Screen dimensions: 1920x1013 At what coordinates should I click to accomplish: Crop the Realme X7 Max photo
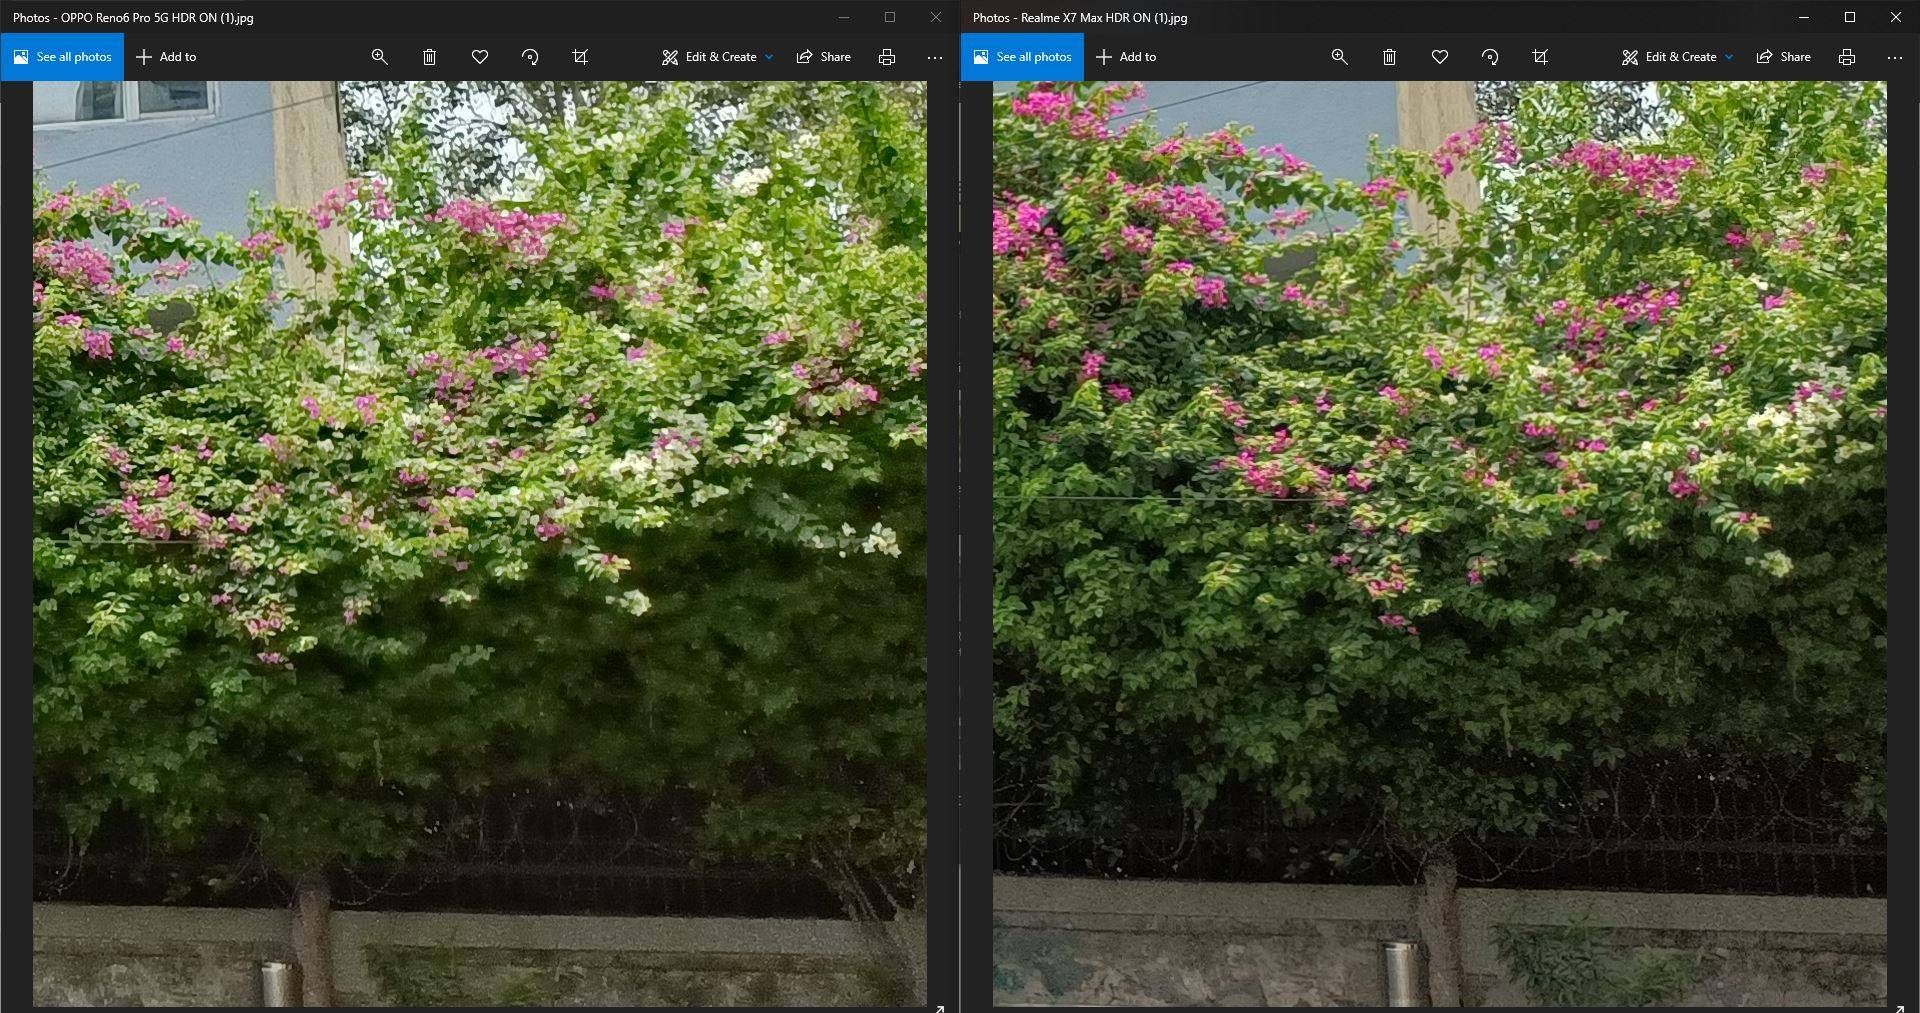click(1540, 57)
